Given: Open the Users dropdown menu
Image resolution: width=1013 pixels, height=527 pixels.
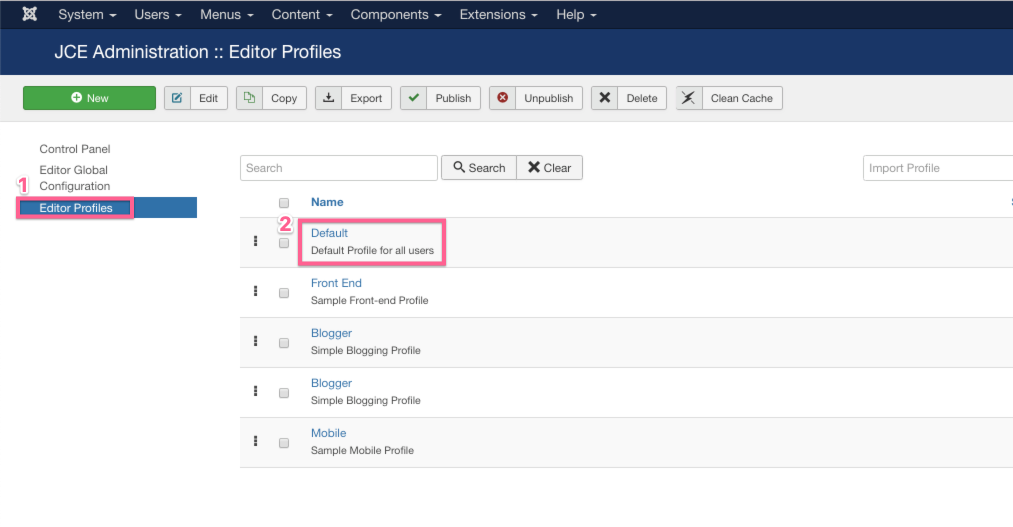Looking at the screenshot, I should tap(158, 14).
